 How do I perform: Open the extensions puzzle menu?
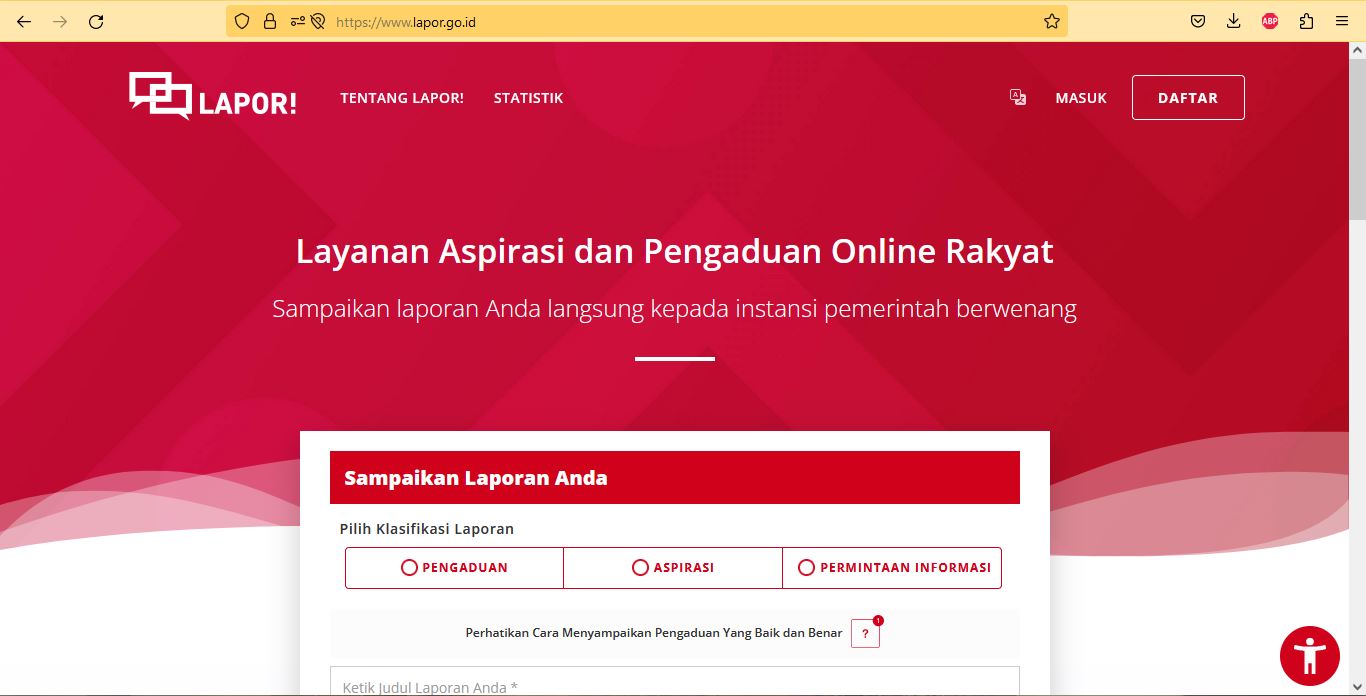pos(1306,21)
